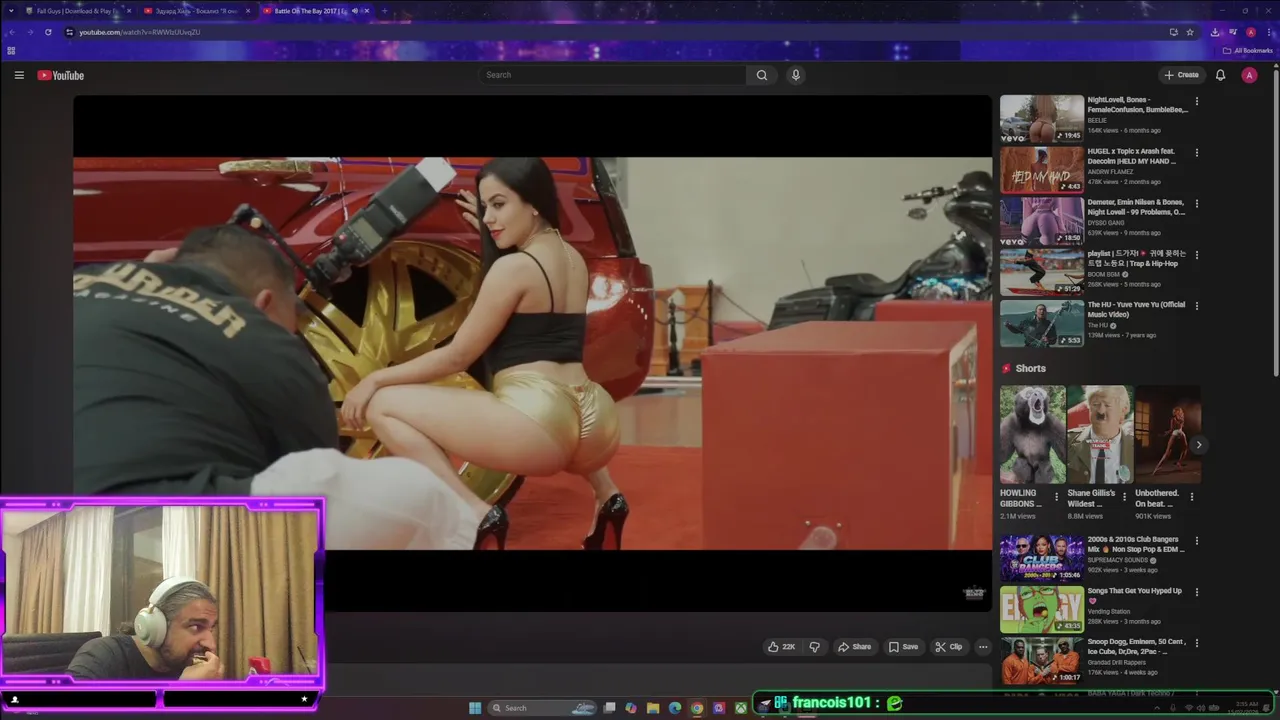Open The HU - Yuve Yuve Yu title
This screenshot has height=720, width=1280.
(1137, 309)
